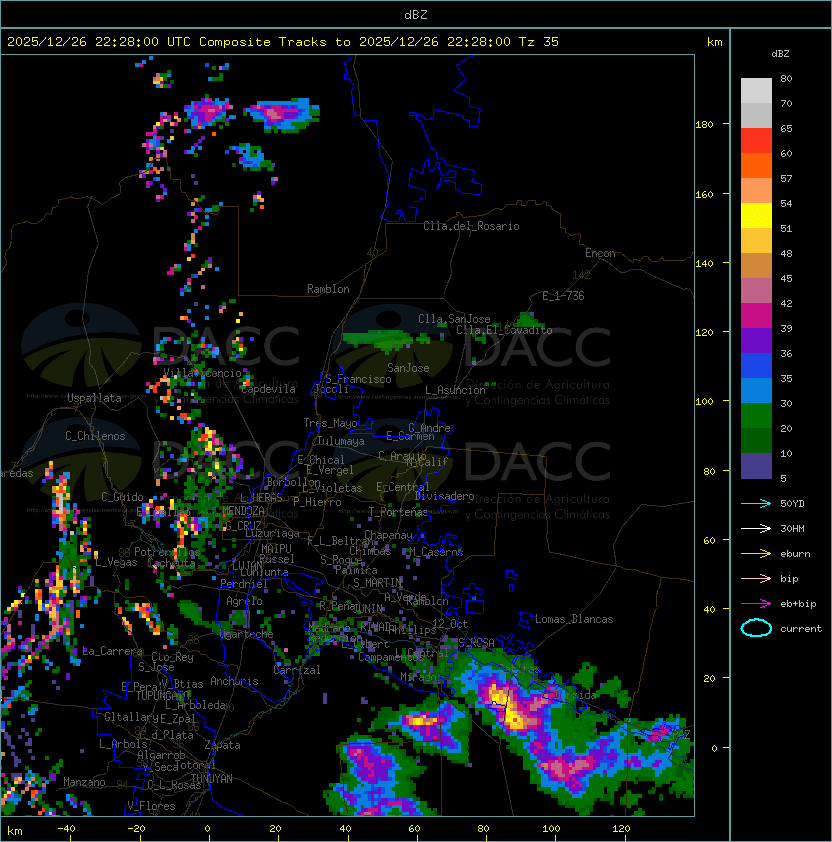
Task: Pick the light blue swatch between 35 and 30
Action: click(x=756, y=390)
